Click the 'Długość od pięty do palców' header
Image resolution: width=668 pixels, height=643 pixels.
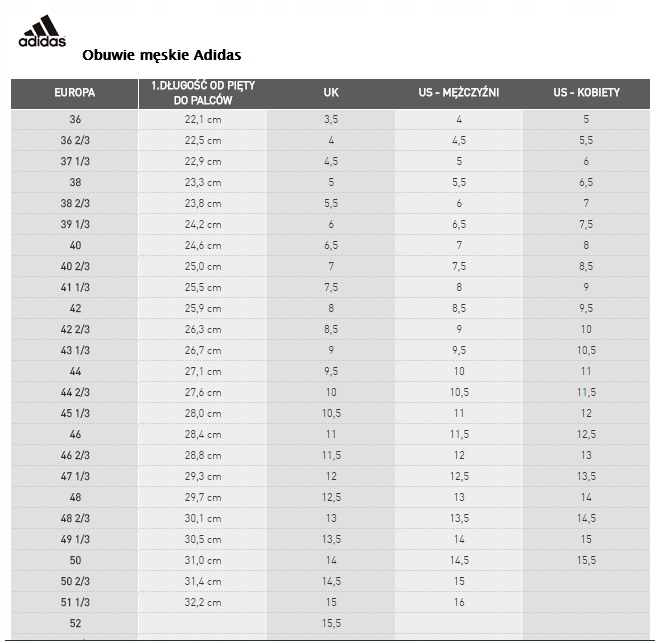202,93
